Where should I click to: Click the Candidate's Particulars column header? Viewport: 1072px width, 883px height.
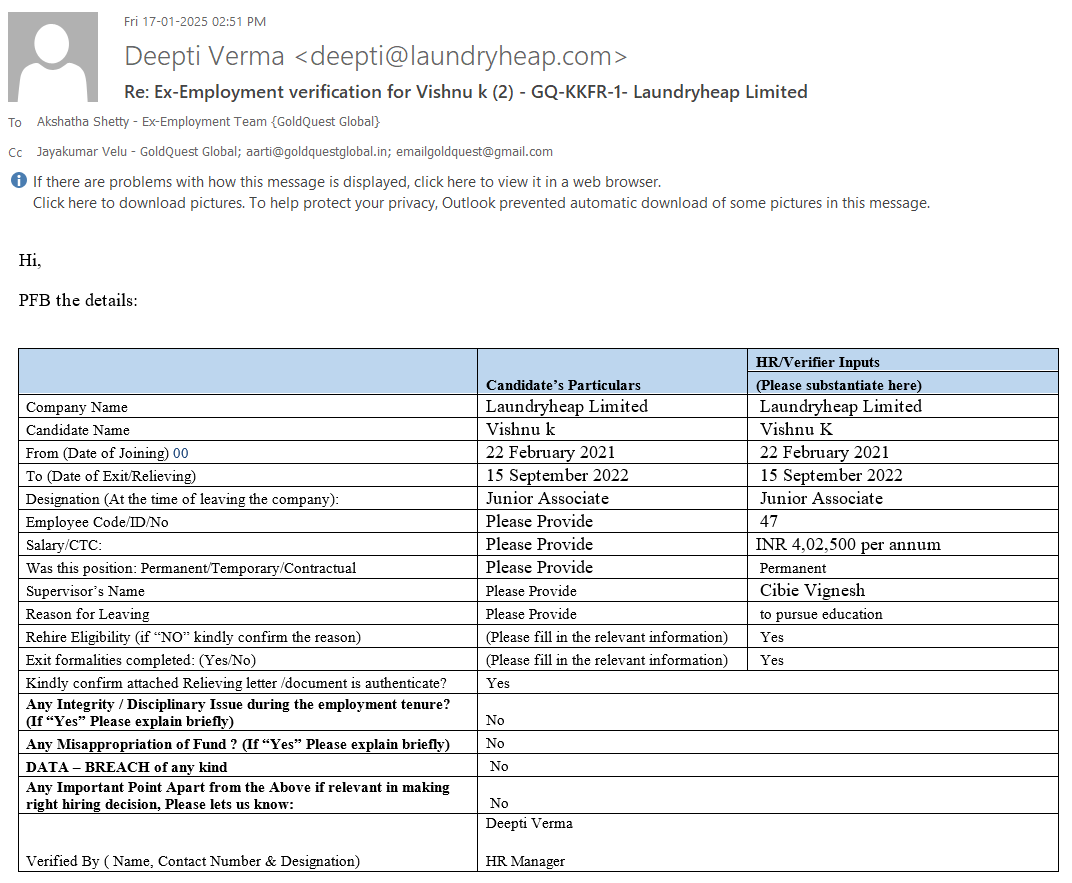pos(563,385)
